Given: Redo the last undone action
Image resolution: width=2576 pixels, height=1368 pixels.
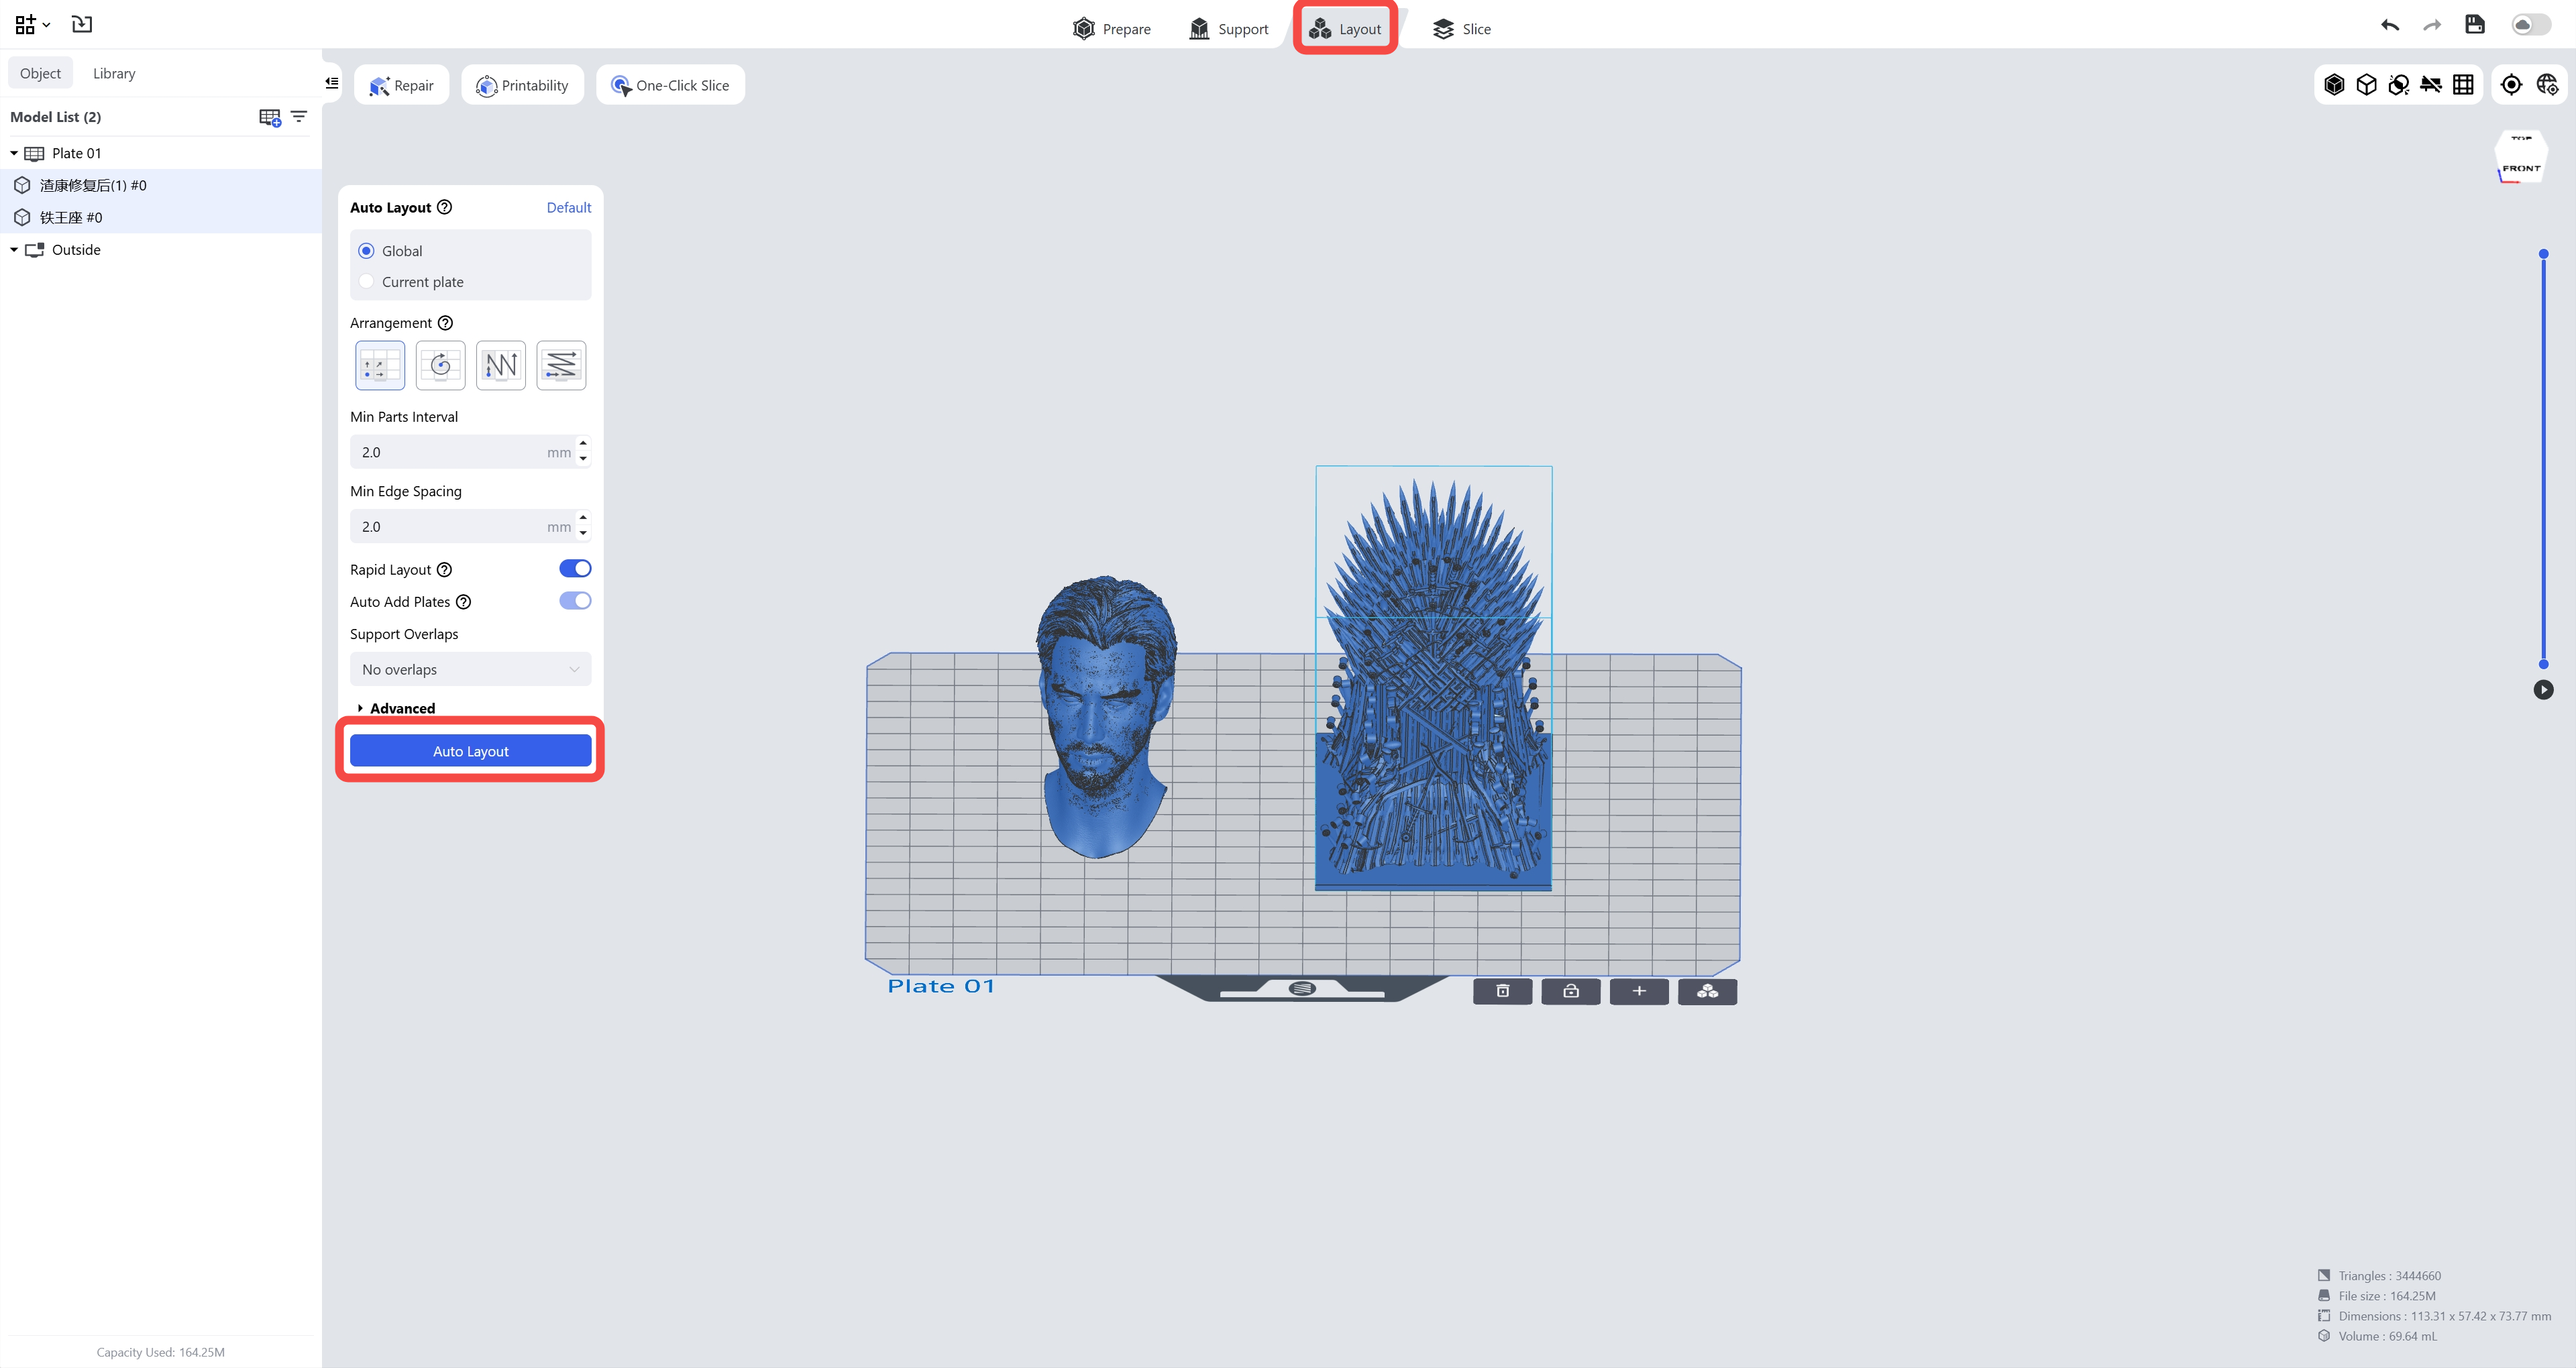Looking at the screenshot, I should point(2432,25).
